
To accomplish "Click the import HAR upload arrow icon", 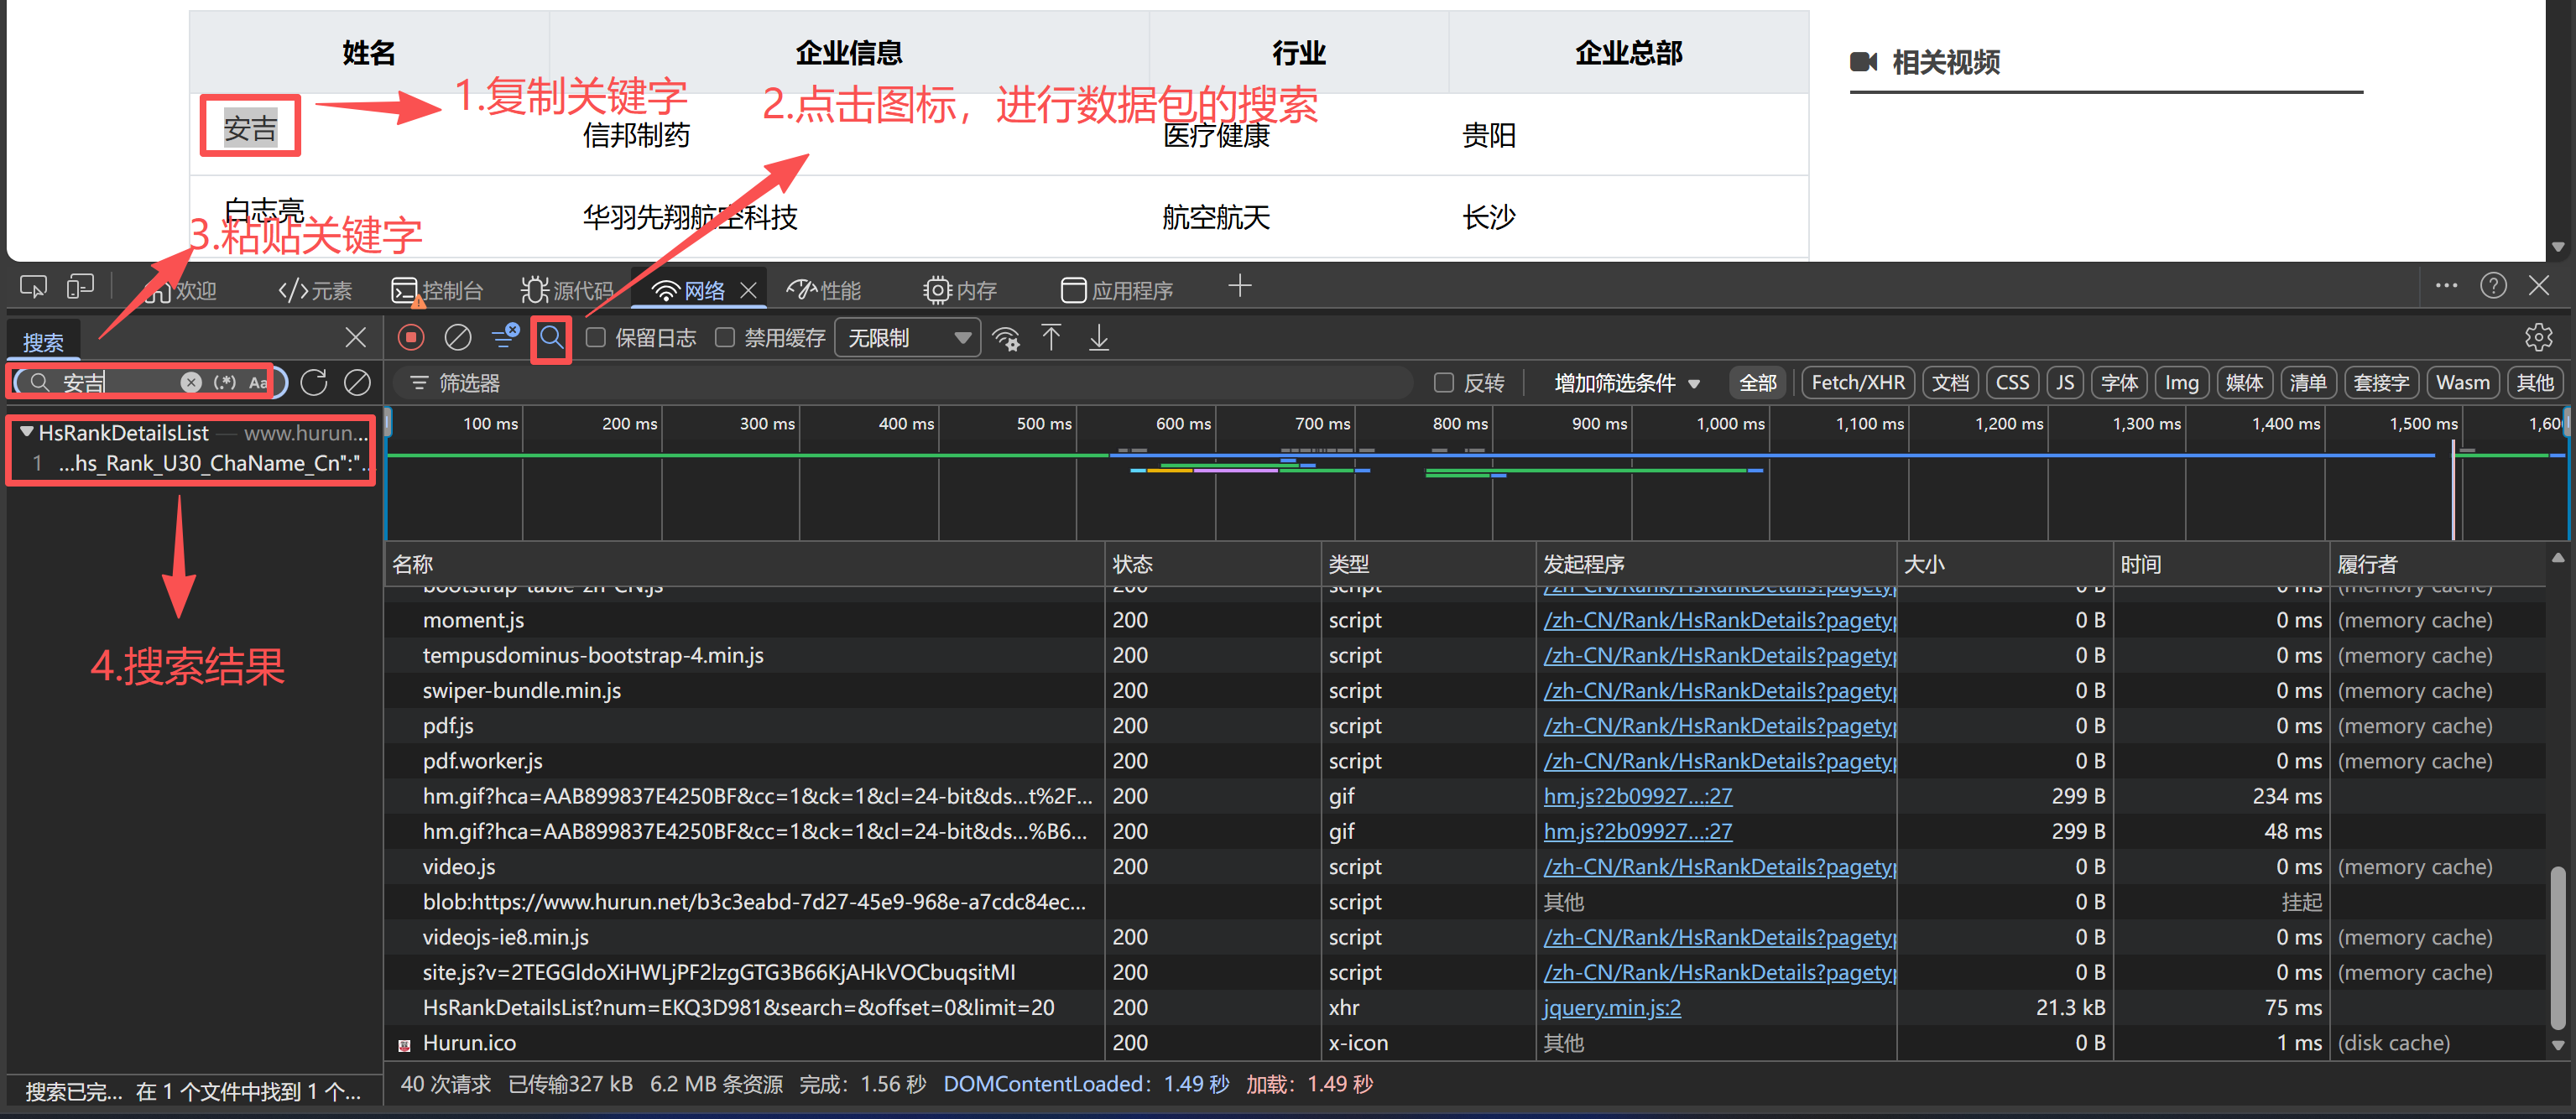I will point(1051,338).
